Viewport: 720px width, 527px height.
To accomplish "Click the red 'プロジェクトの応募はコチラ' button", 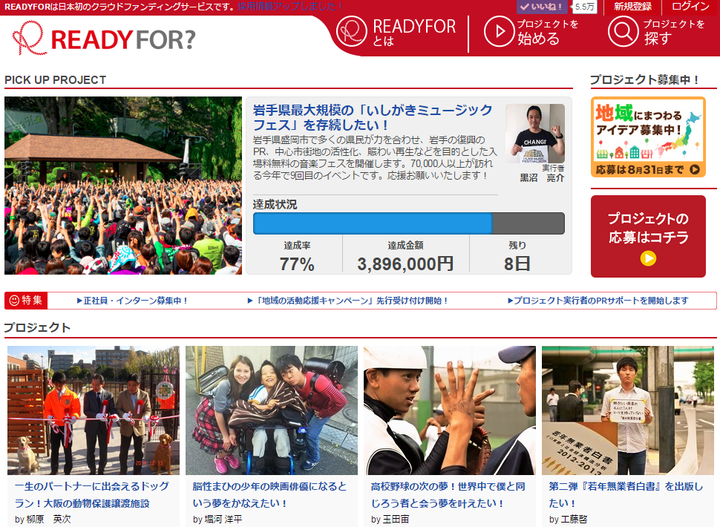I will click(x=648, y=236).
